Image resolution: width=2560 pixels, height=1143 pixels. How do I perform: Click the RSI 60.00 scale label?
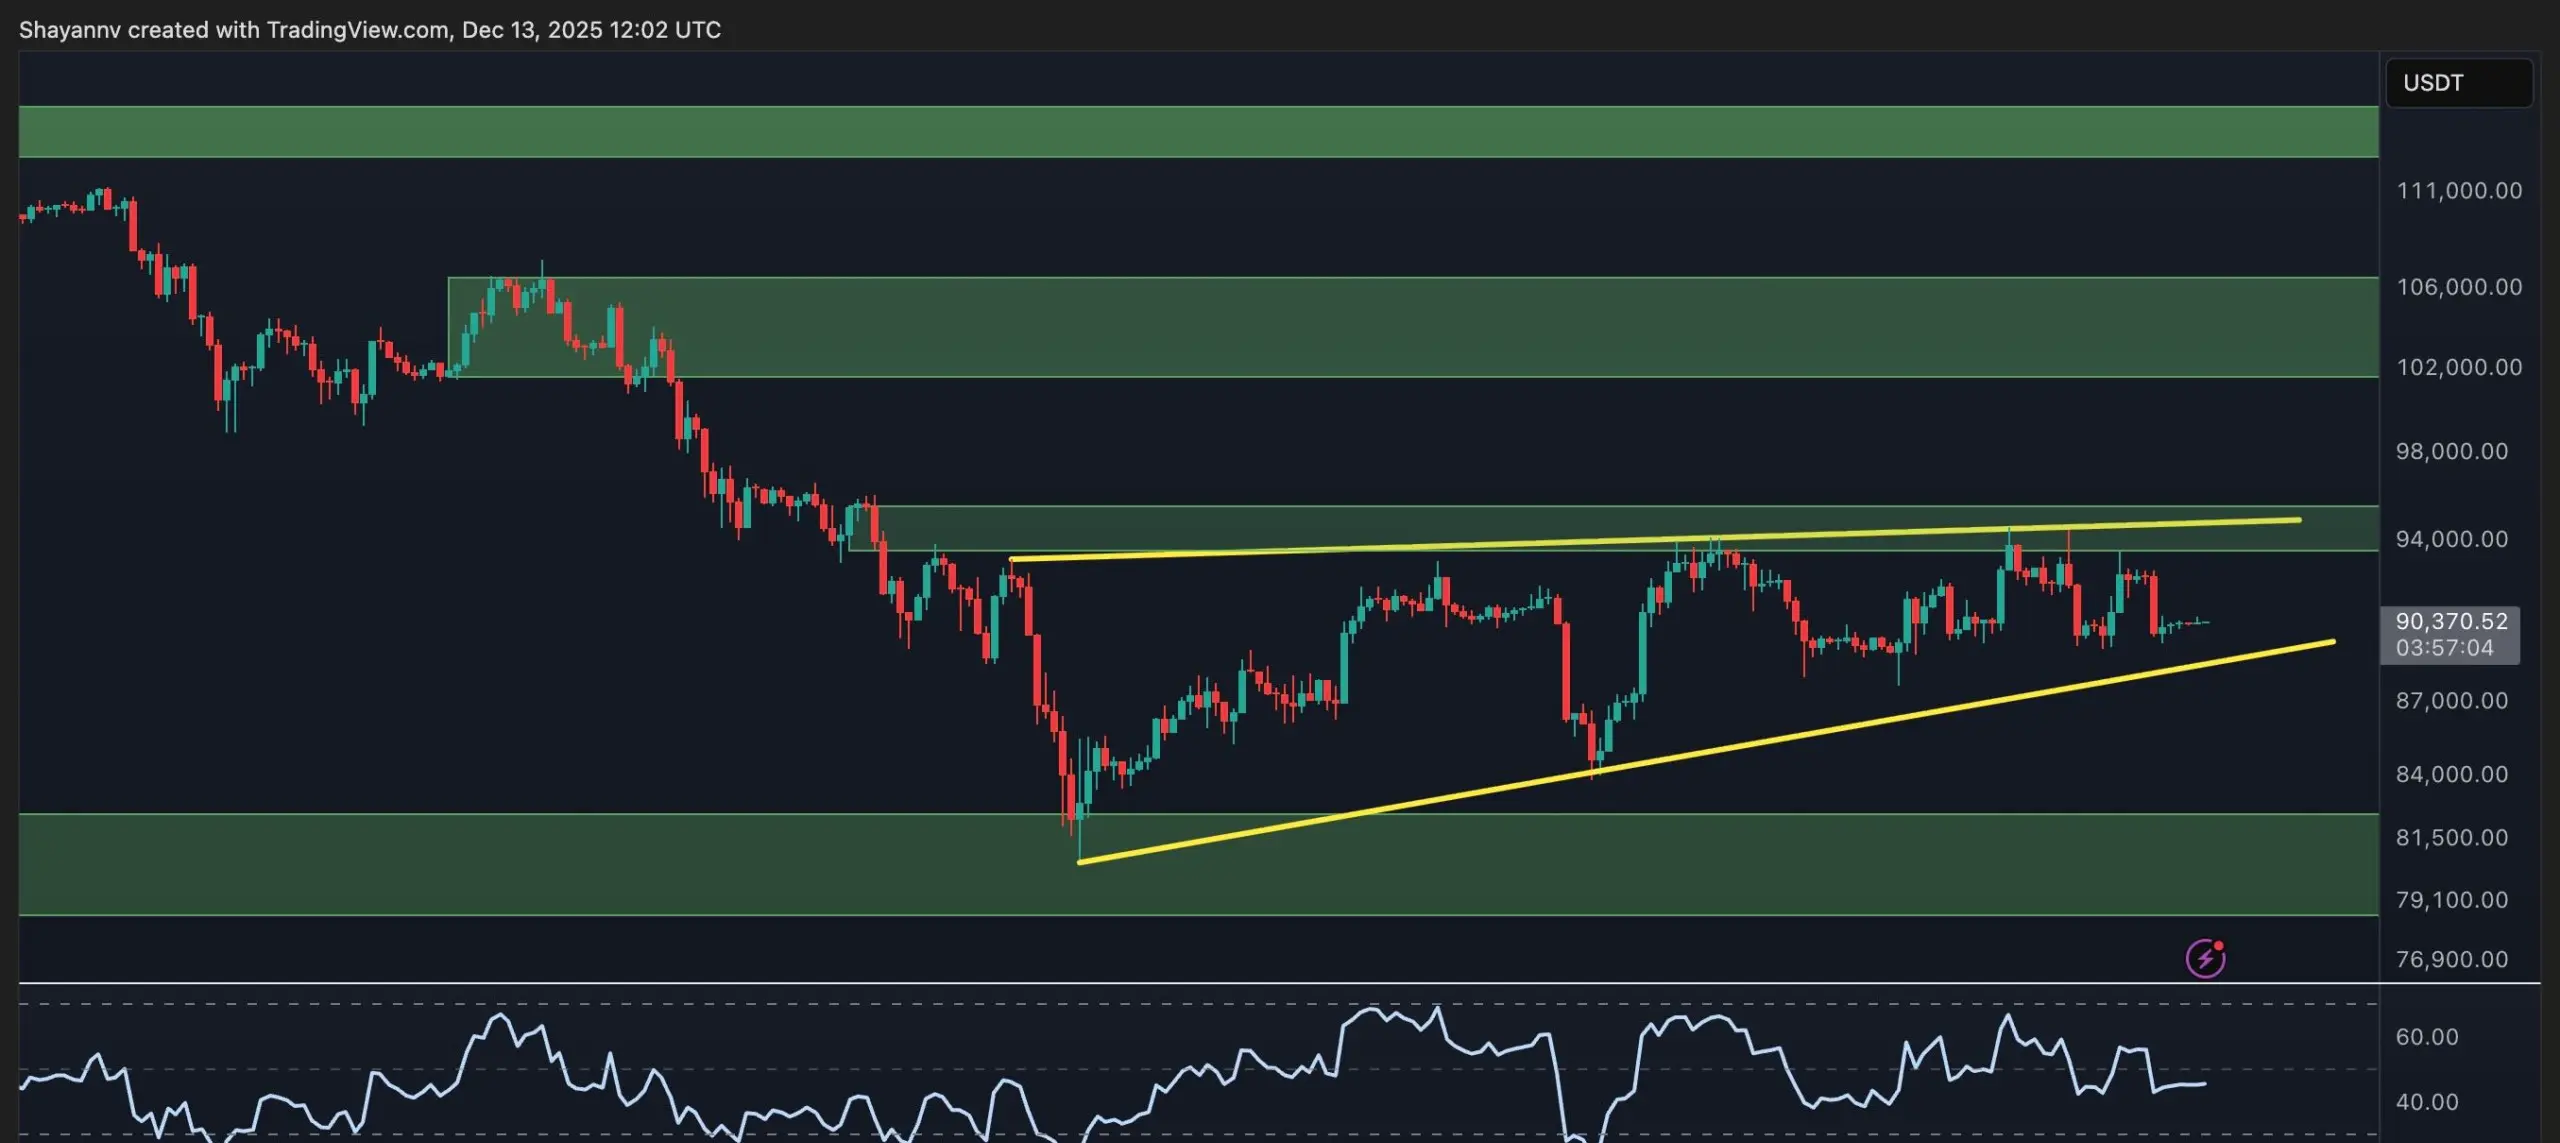point(2426,1037)
